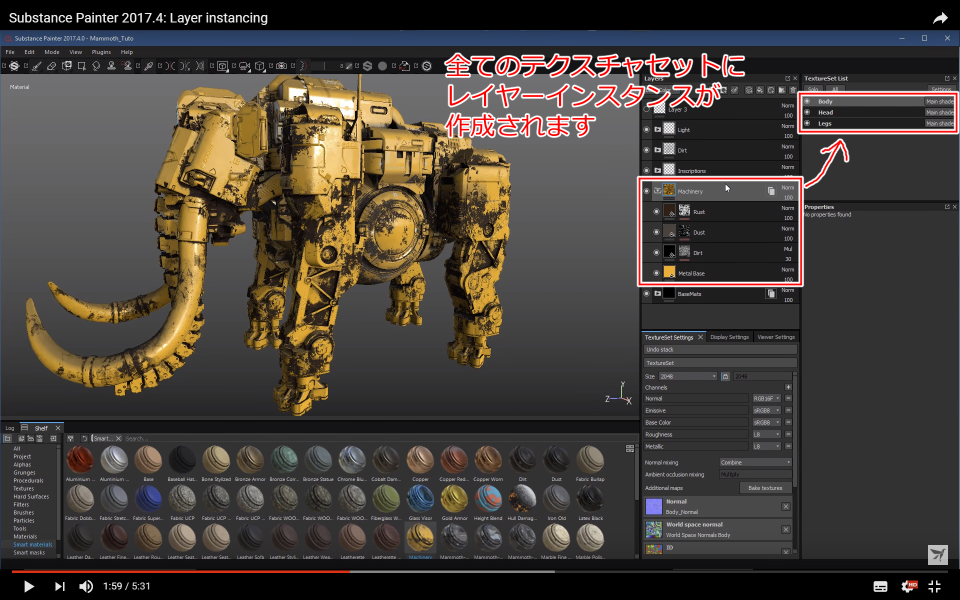This screenshot has width=960, height=600.
Task: Pick the Gold Armor smart material
Action: (x=454, y=503)
